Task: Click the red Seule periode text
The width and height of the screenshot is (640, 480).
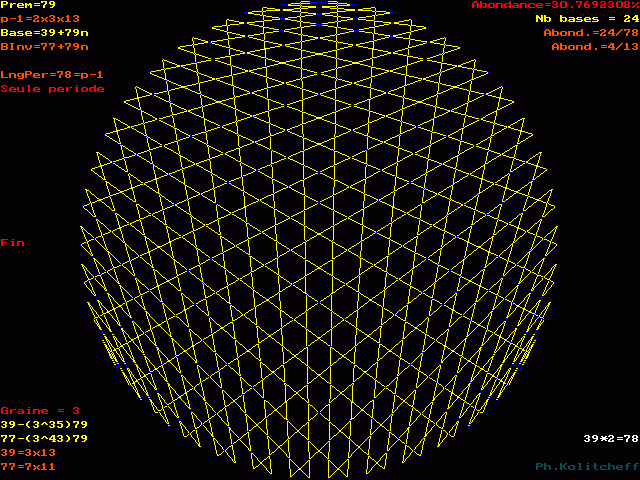Action: pyautogui.click(x=52, y=89)
